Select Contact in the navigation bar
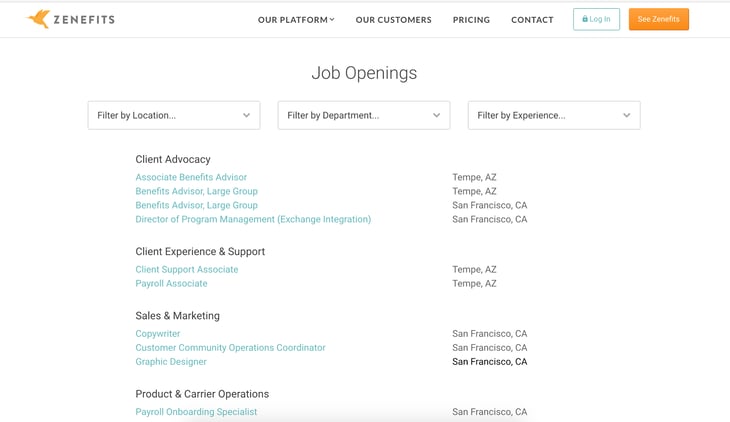The image size is (730, 422). 532,20
